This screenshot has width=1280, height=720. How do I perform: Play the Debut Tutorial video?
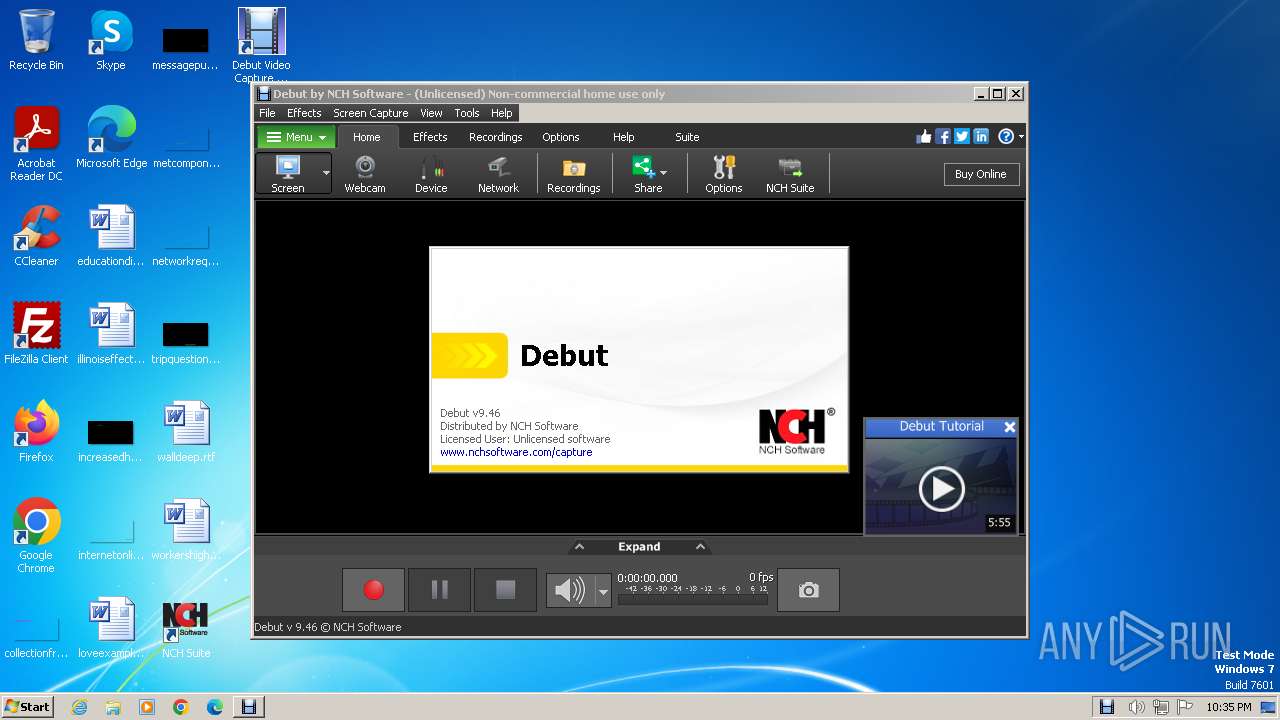click(941, 488)
